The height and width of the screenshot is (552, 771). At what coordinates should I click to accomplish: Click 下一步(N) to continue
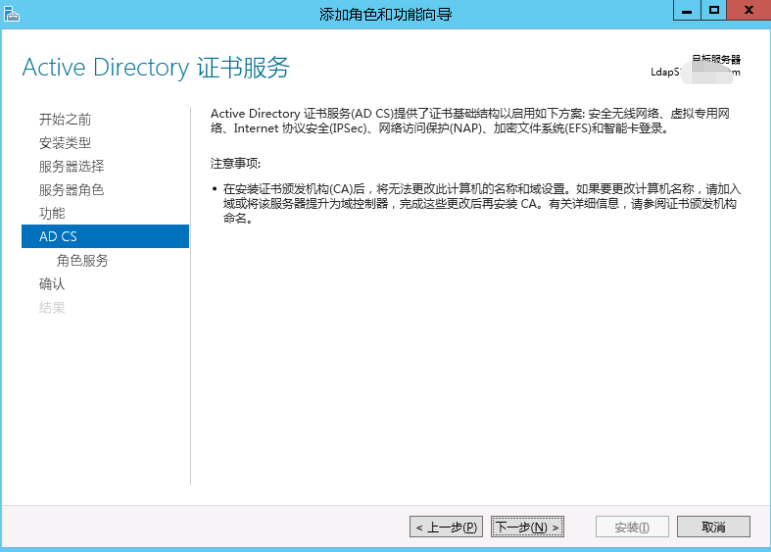point(527,527)
